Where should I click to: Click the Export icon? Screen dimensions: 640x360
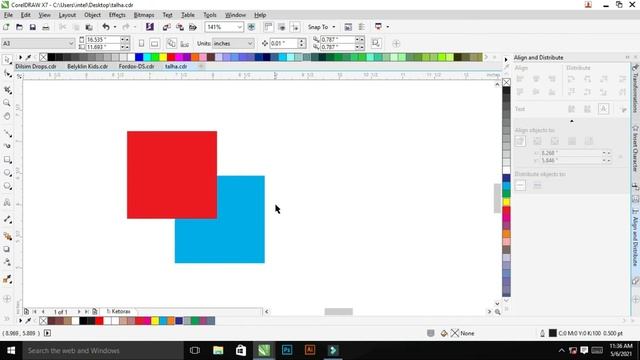180,27
